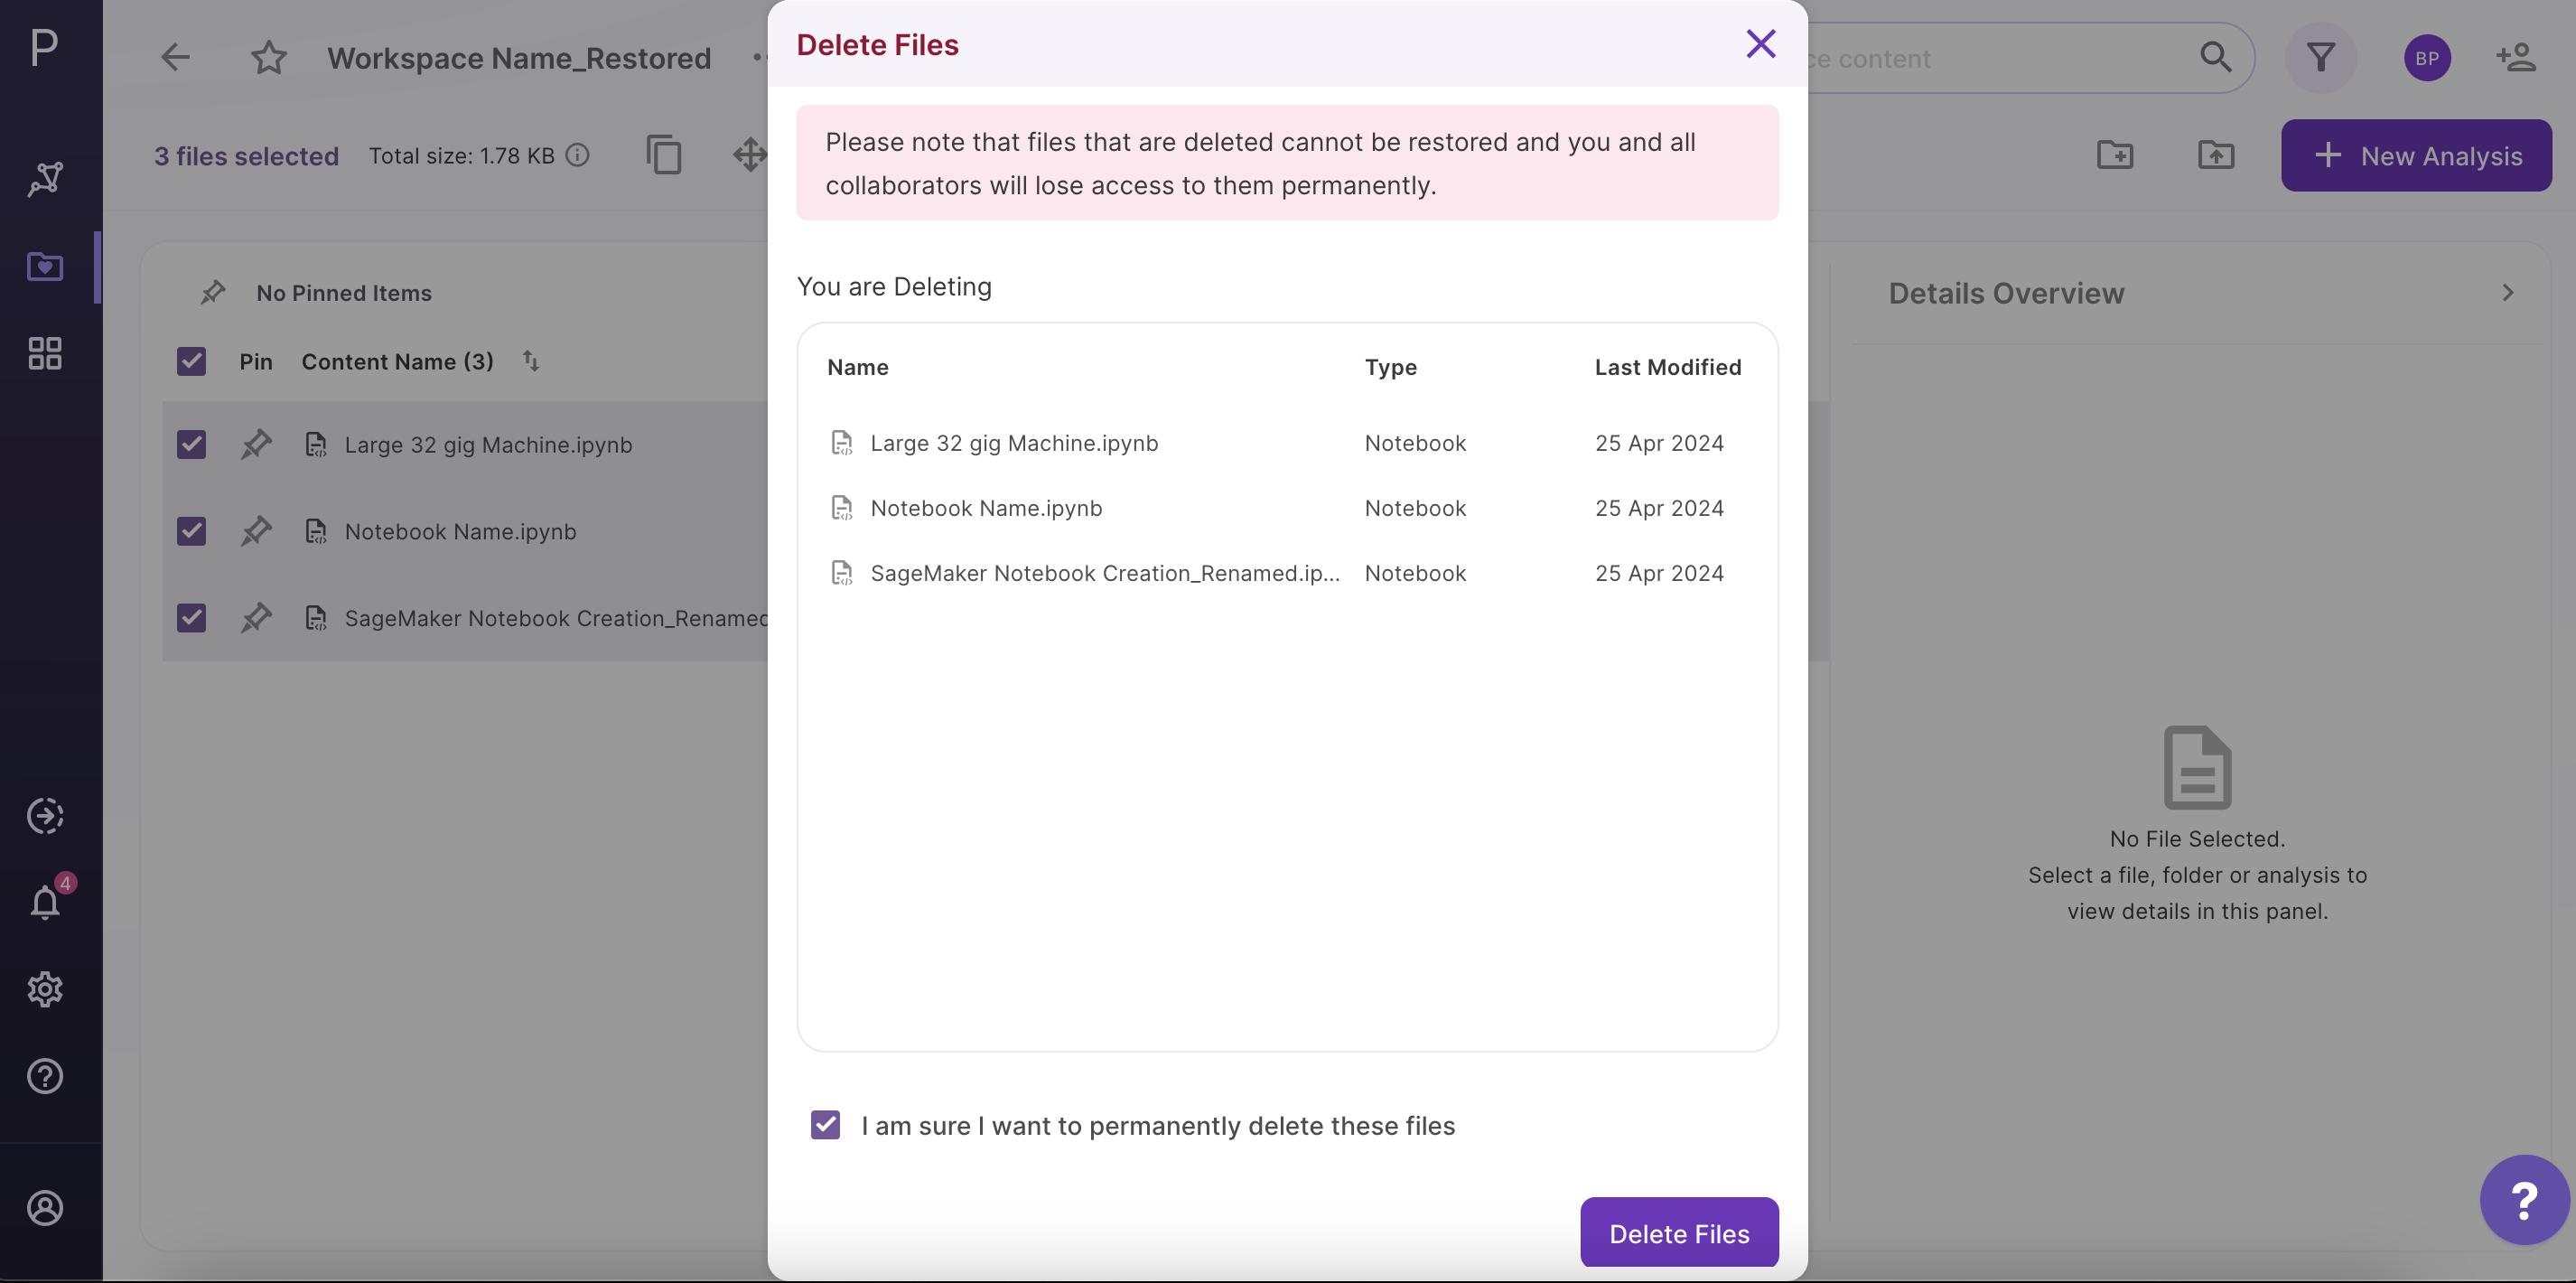Open the BP user avatar menu

point(2426,58)
